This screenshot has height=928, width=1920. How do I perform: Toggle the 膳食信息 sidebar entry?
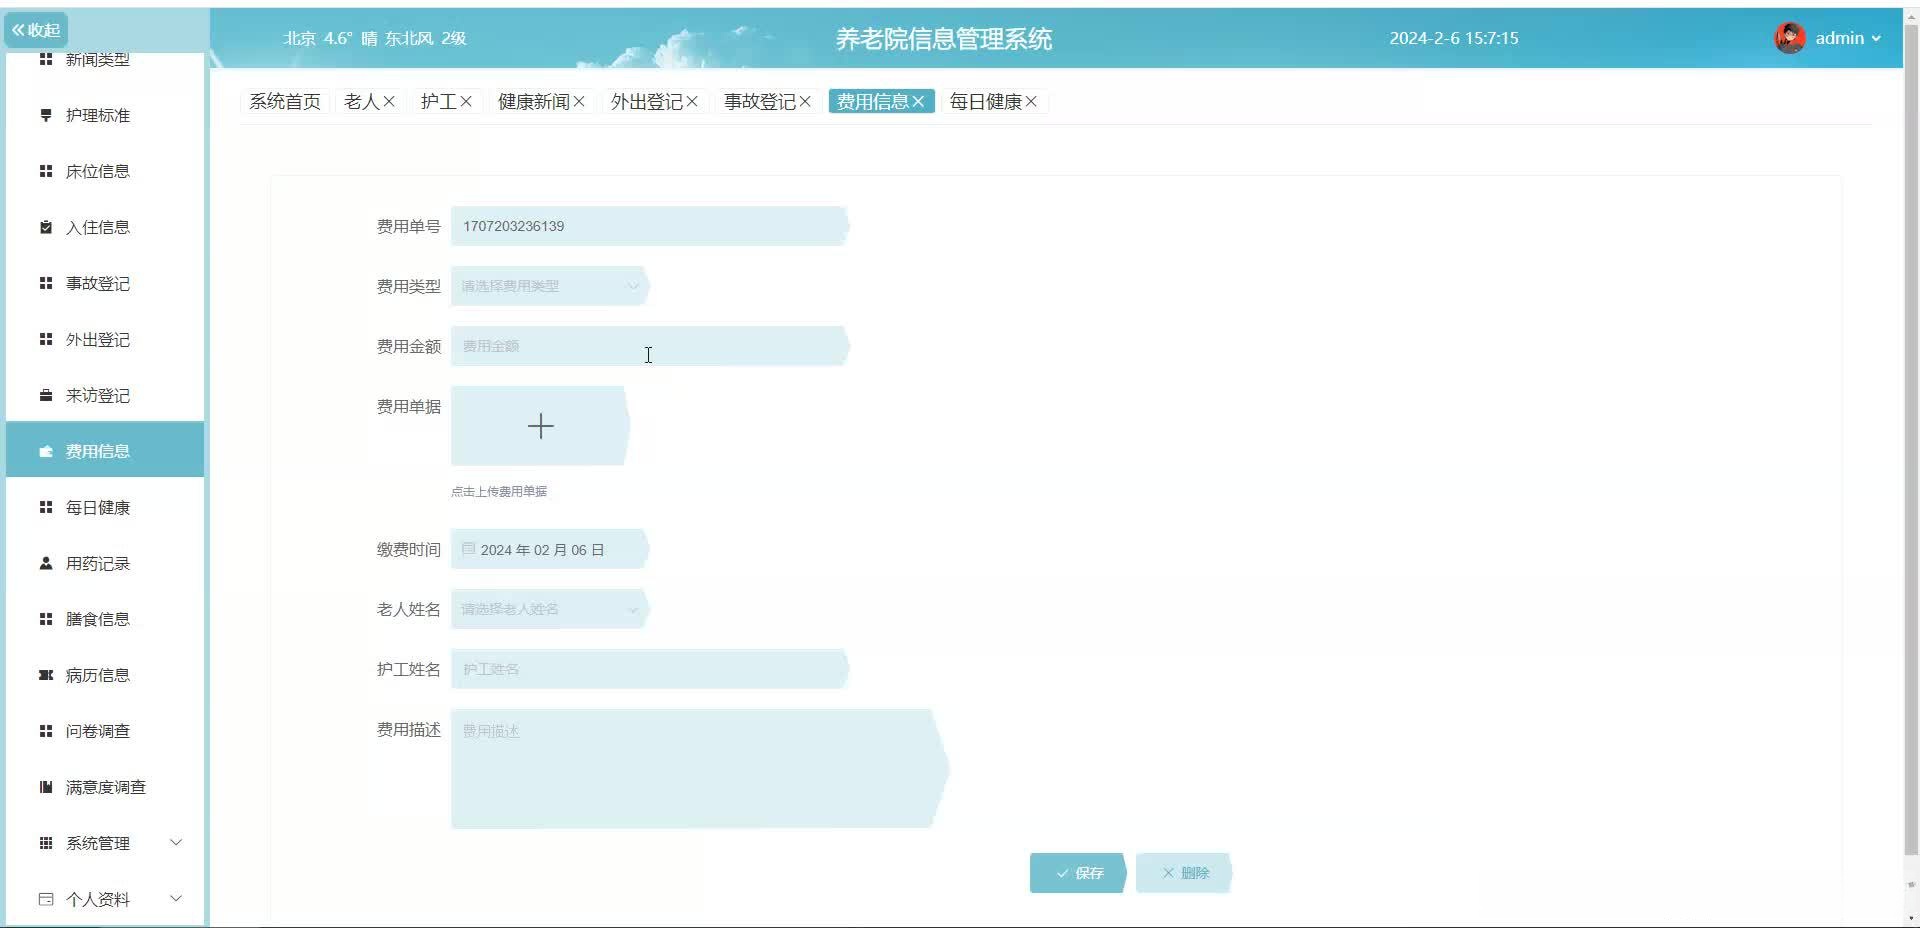click(x=96, y=619)
